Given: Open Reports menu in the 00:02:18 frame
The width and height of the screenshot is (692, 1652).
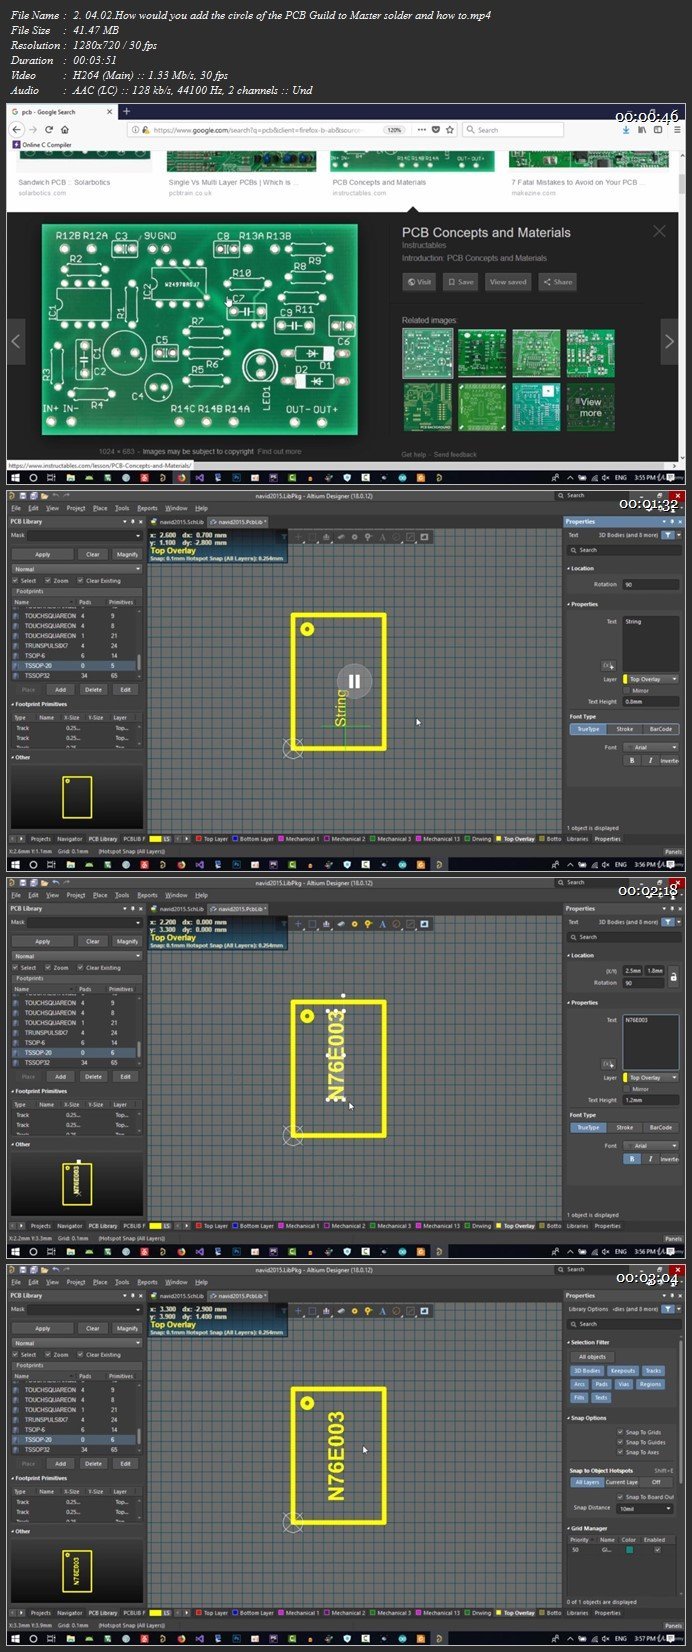Looking at the screenshot, I should pos(147,895).
